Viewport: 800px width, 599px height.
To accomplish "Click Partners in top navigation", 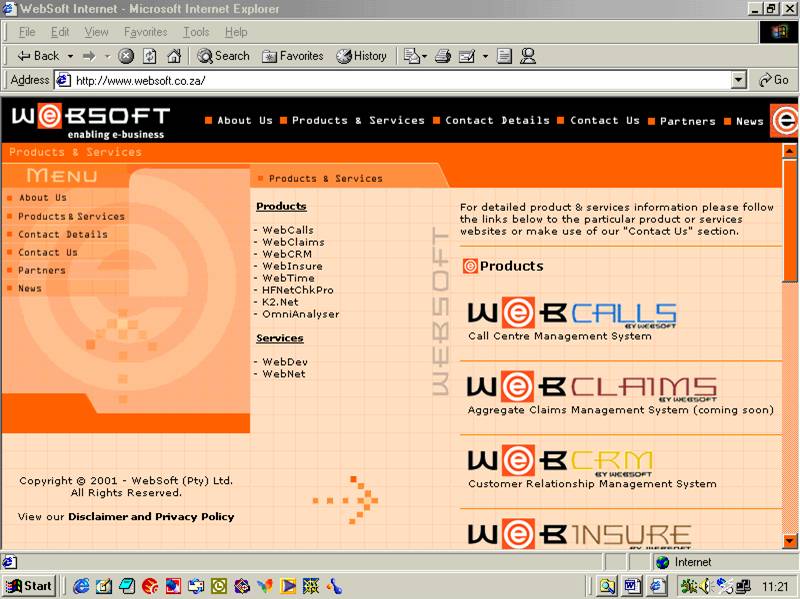I will coord(688,121).
